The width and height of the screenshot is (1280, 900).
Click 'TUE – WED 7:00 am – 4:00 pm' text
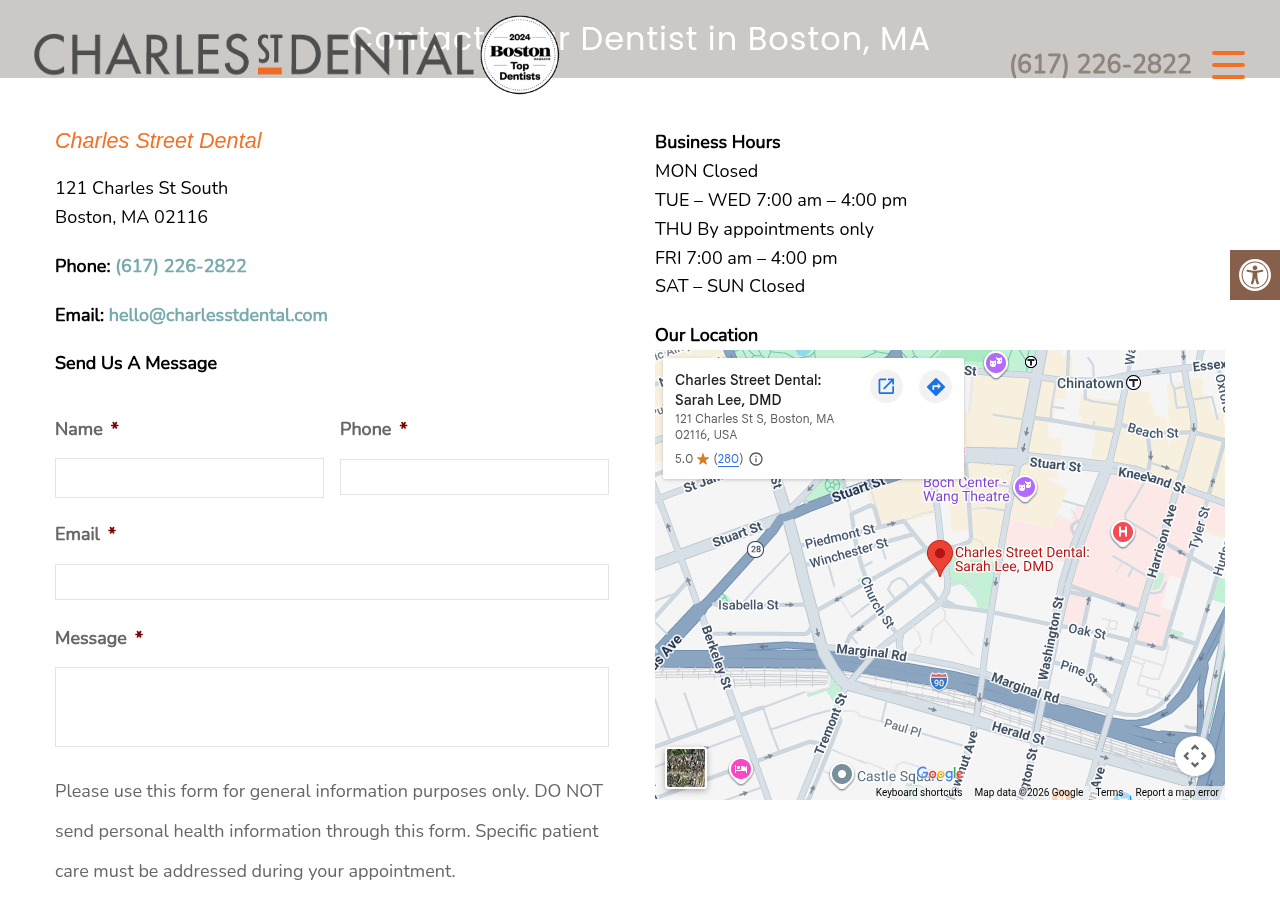coord(781,200)
